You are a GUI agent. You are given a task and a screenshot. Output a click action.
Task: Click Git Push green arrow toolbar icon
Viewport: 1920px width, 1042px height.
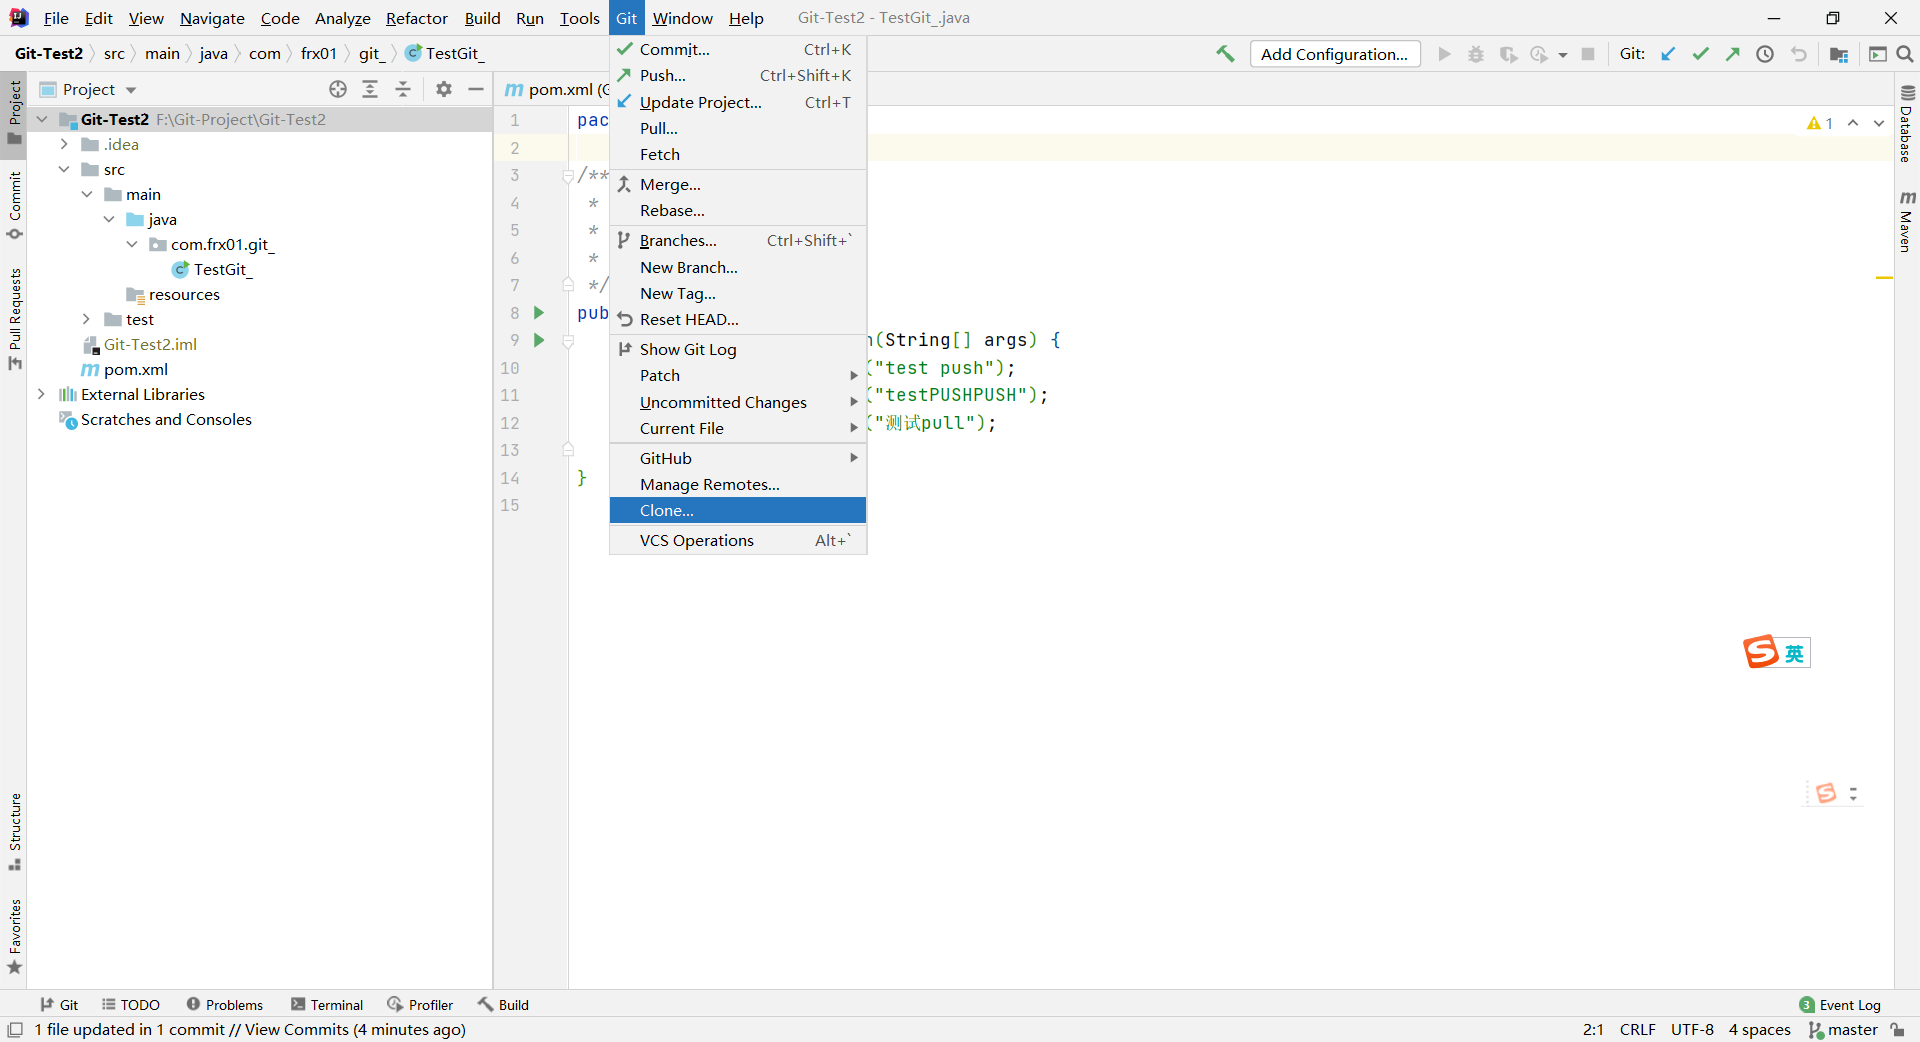pyautogui.click(x=1732, y=54)
